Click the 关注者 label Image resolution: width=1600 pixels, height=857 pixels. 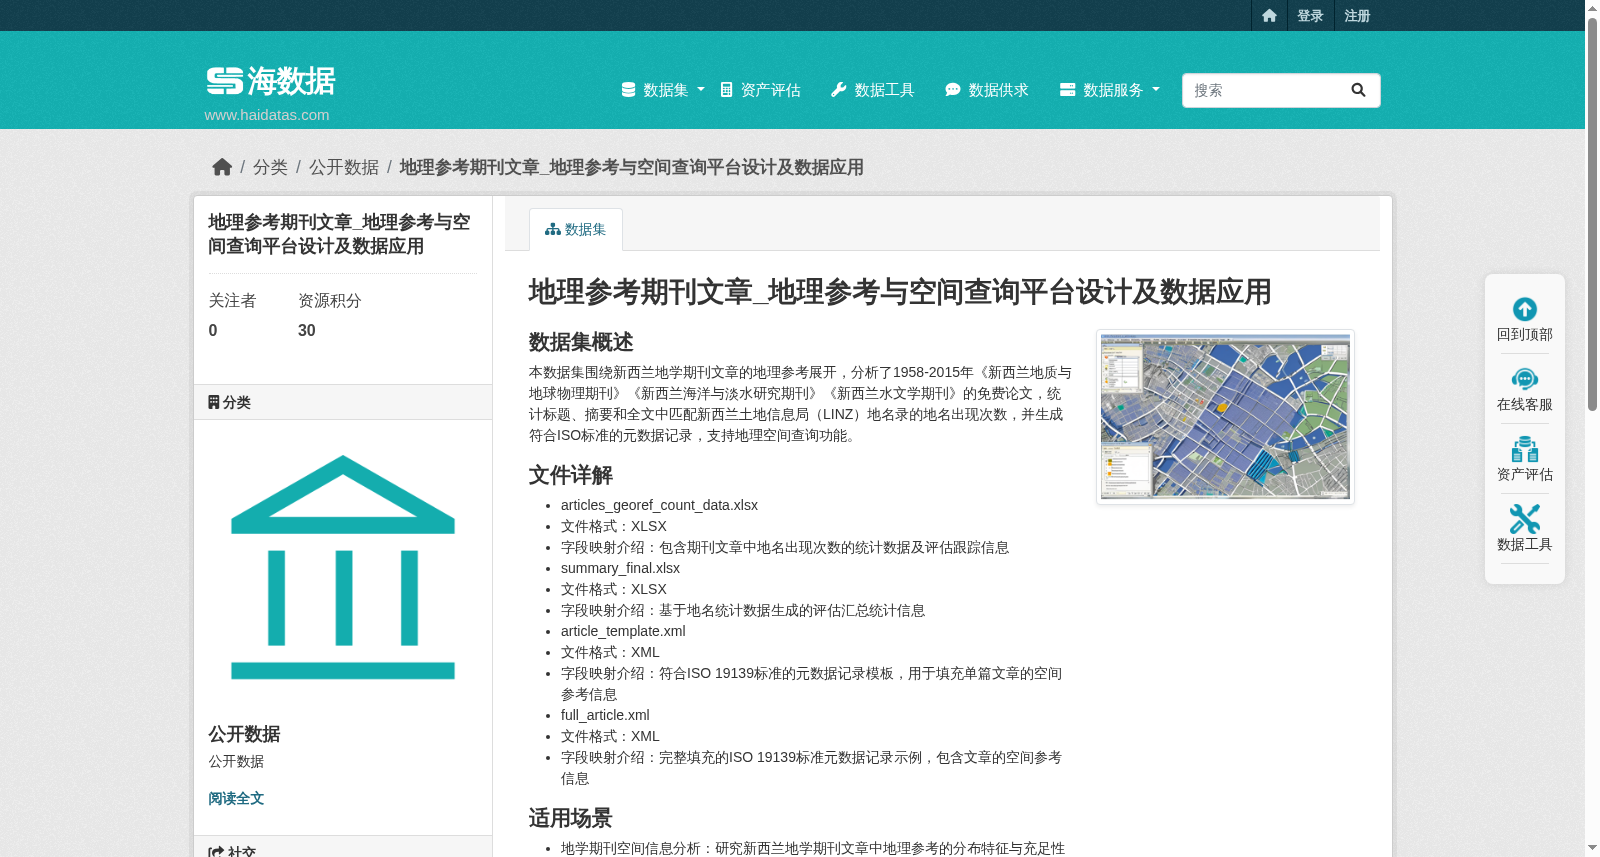tap(232, 301)
